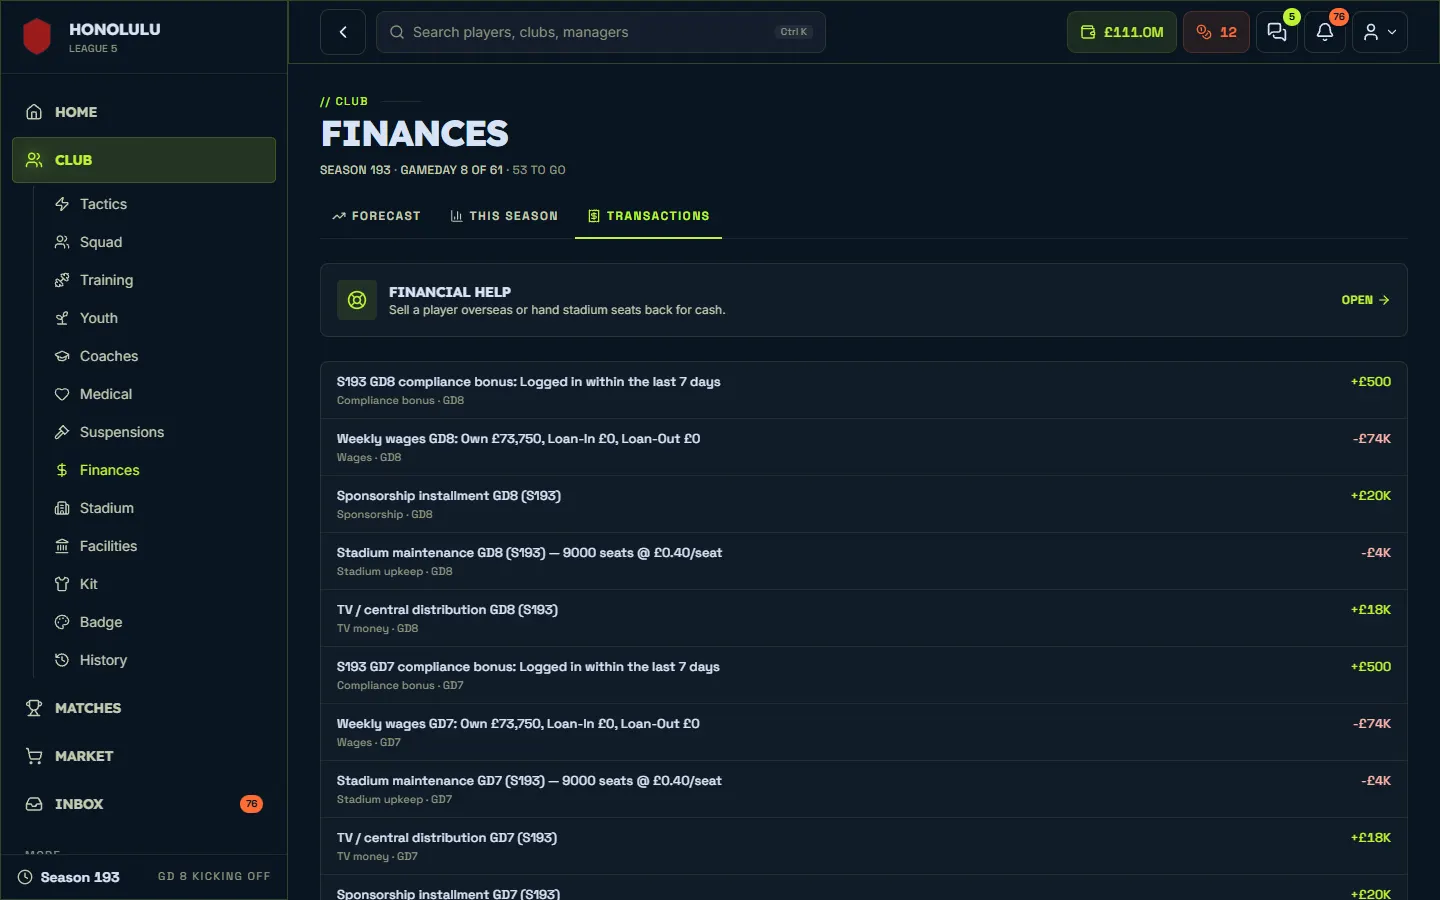Click the back arrow button
The height and width of the screenshot is (900, 1440).
(343, 32)
